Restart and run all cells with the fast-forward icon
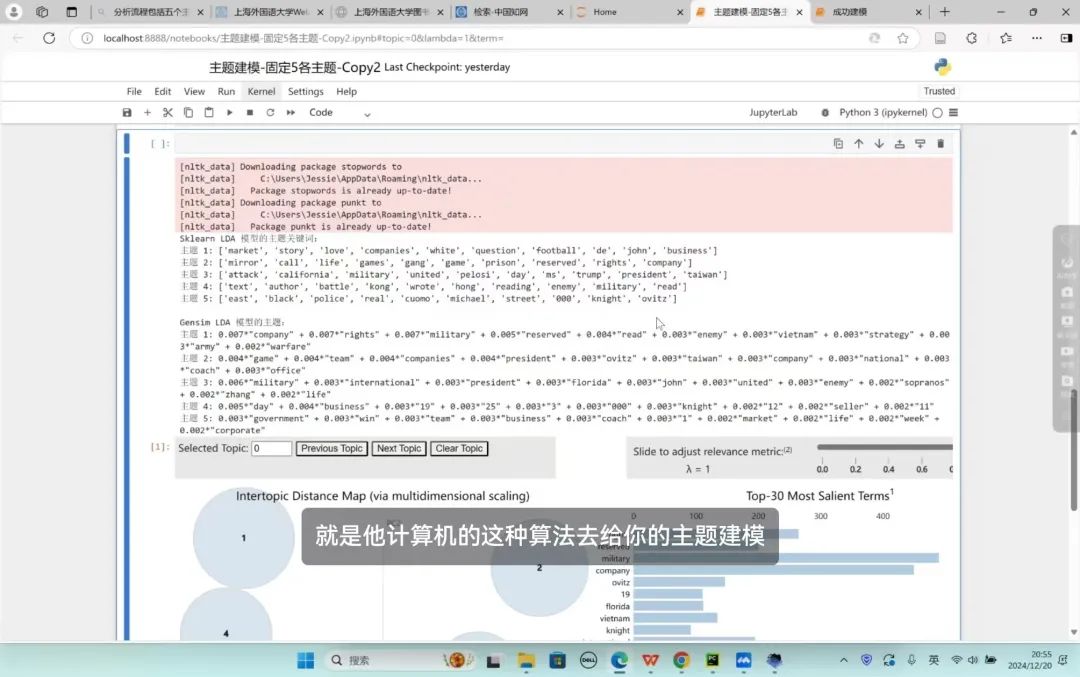1080x677 pixels. [291, 113]
